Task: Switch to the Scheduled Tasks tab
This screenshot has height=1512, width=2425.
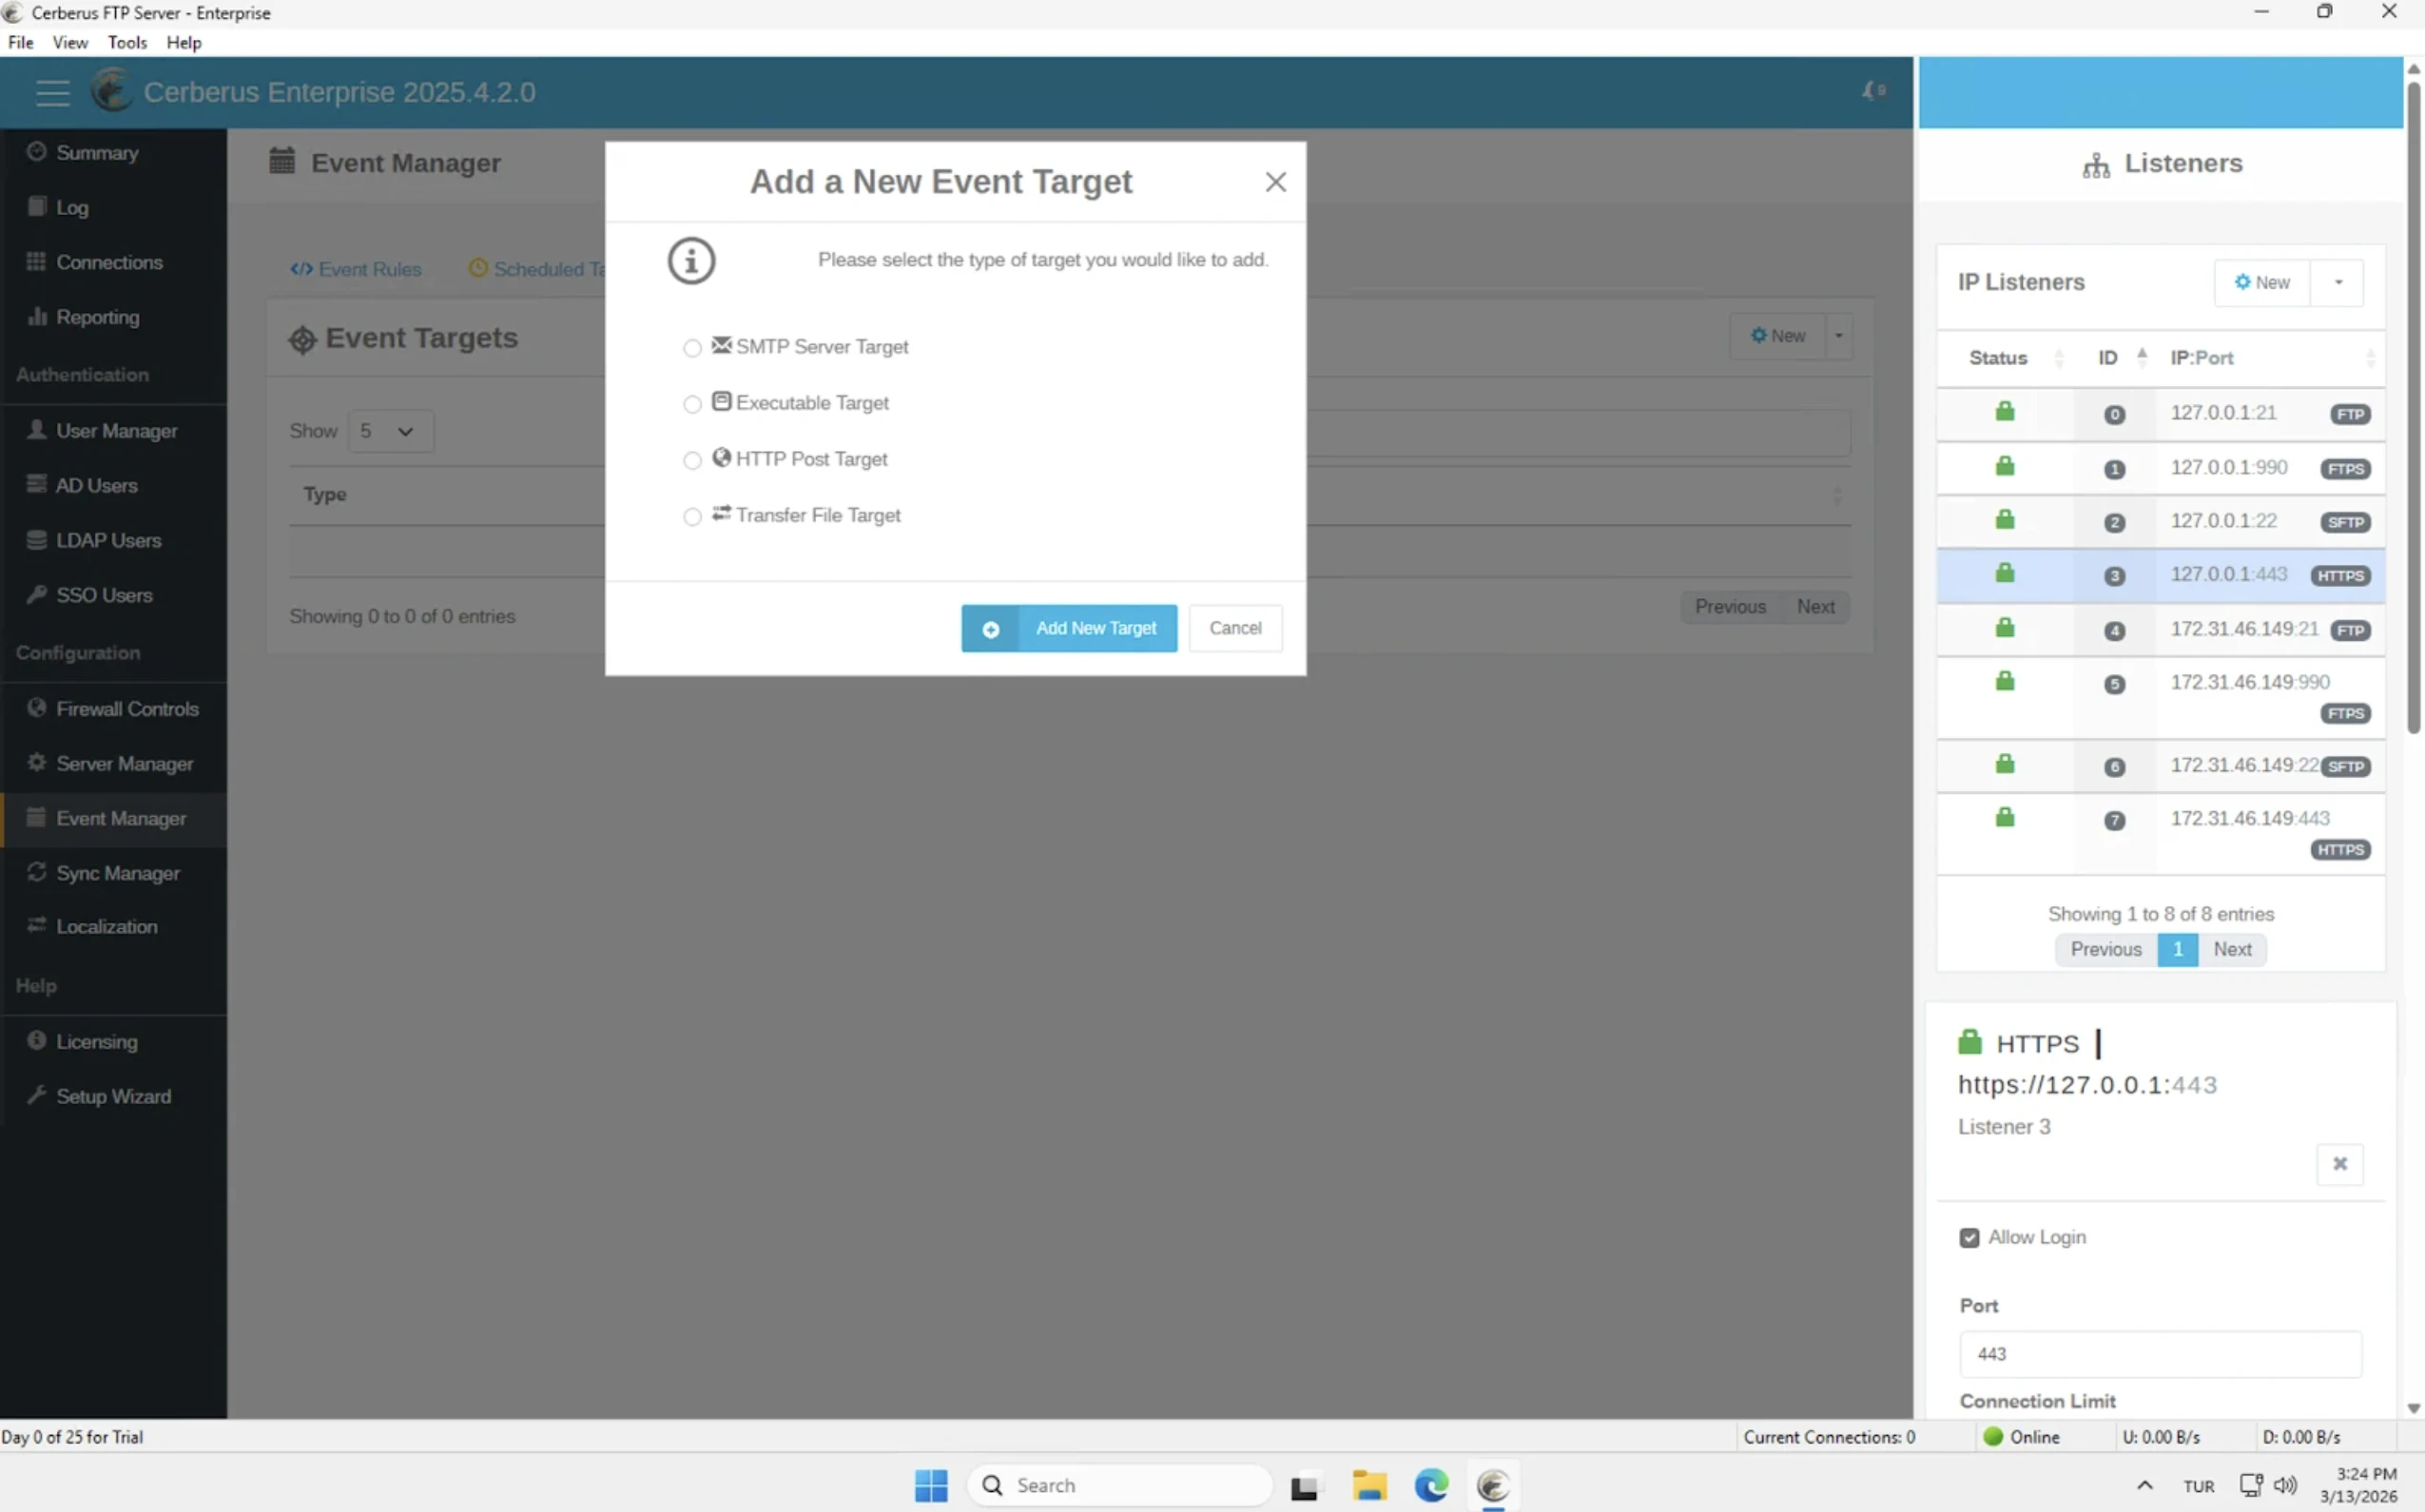Action: pos(537,270)
